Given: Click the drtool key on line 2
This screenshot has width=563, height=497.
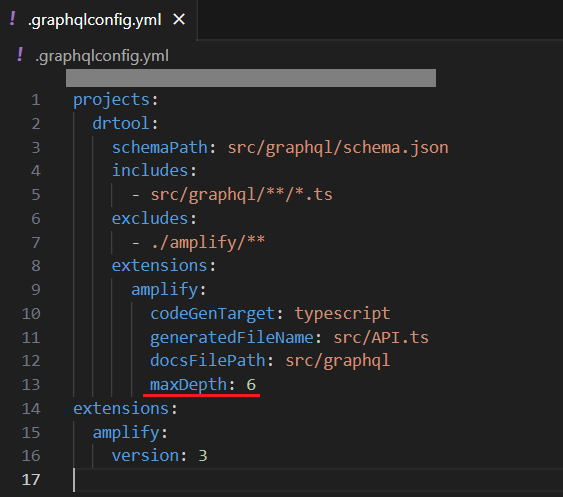Looking at the screenshot, I should [x=121, y=124].
